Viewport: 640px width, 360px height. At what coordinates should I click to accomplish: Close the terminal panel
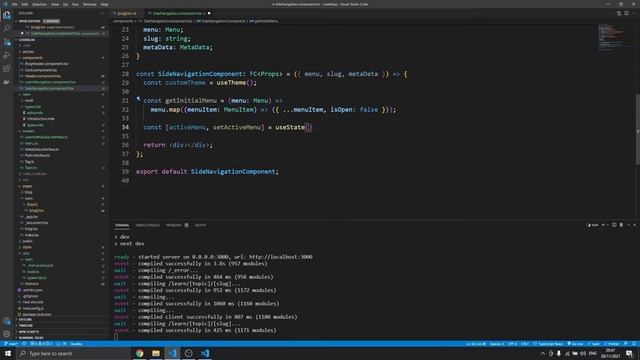[x=635, y=225]
